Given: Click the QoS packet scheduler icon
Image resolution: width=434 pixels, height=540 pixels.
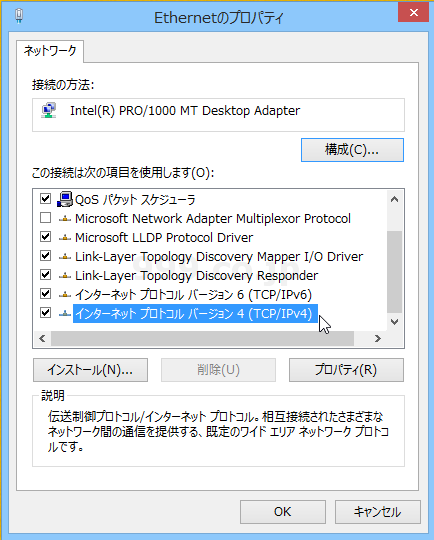Looking at the screenshot, I should [65, 199].
